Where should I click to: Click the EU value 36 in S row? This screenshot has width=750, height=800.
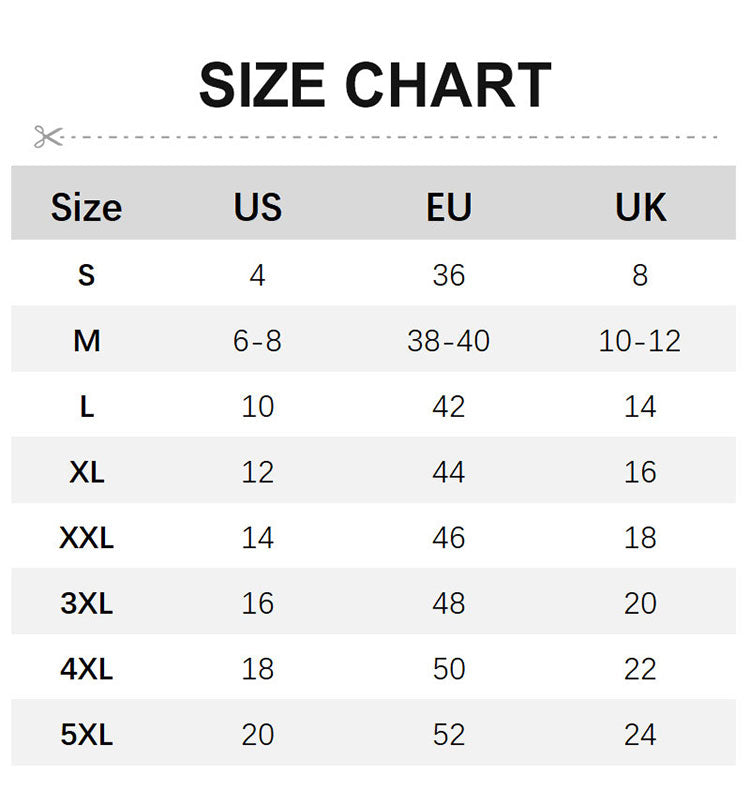click(x=449, y=276)
